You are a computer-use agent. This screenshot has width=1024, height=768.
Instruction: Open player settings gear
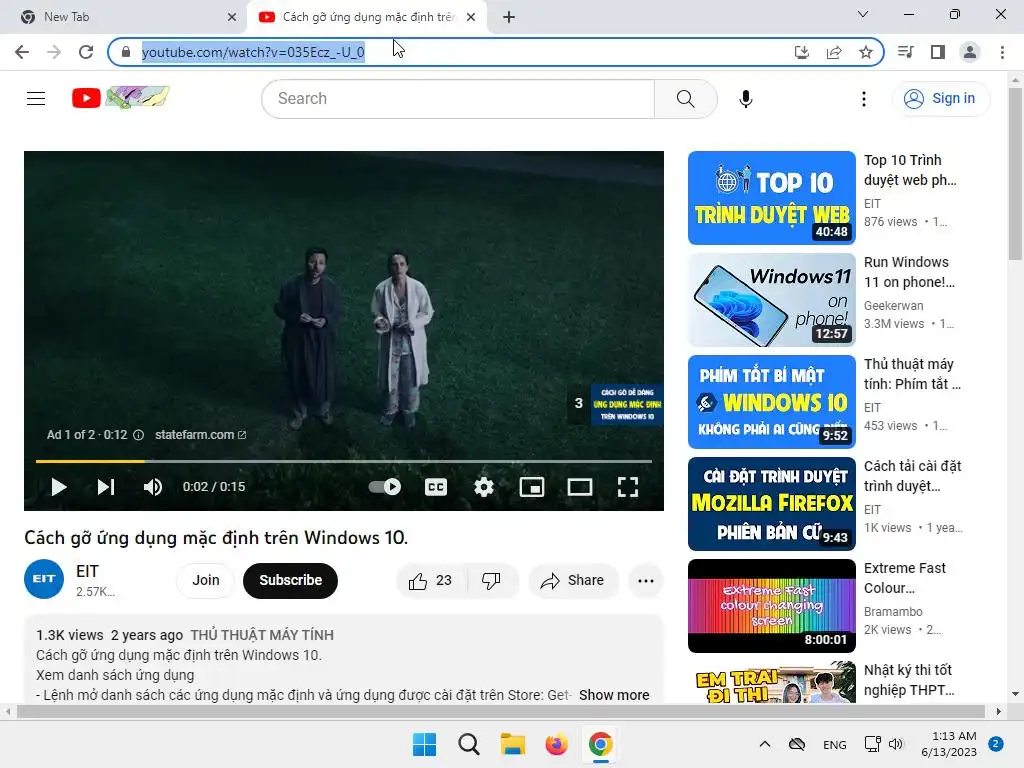click(483, 487)
